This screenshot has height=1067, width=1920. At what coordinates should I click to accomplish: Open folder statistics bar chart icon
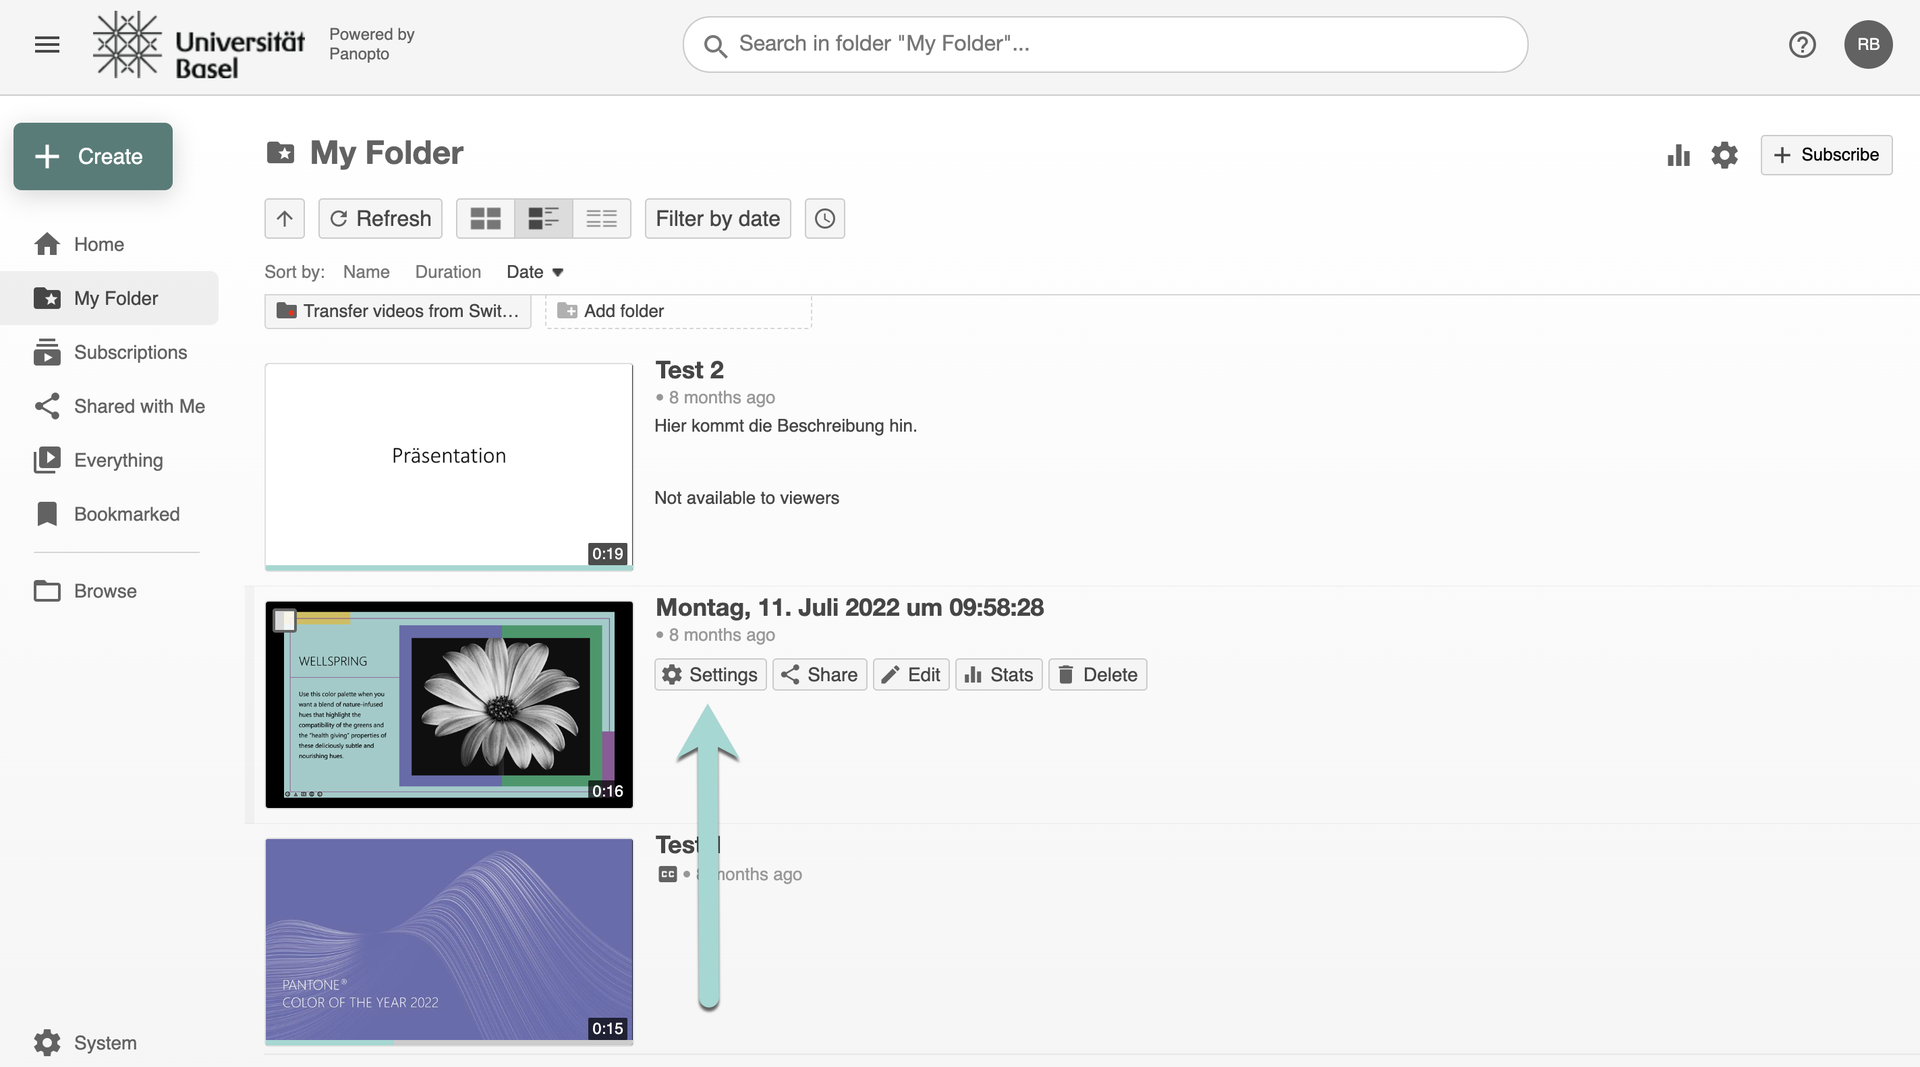click(1678, 155)
